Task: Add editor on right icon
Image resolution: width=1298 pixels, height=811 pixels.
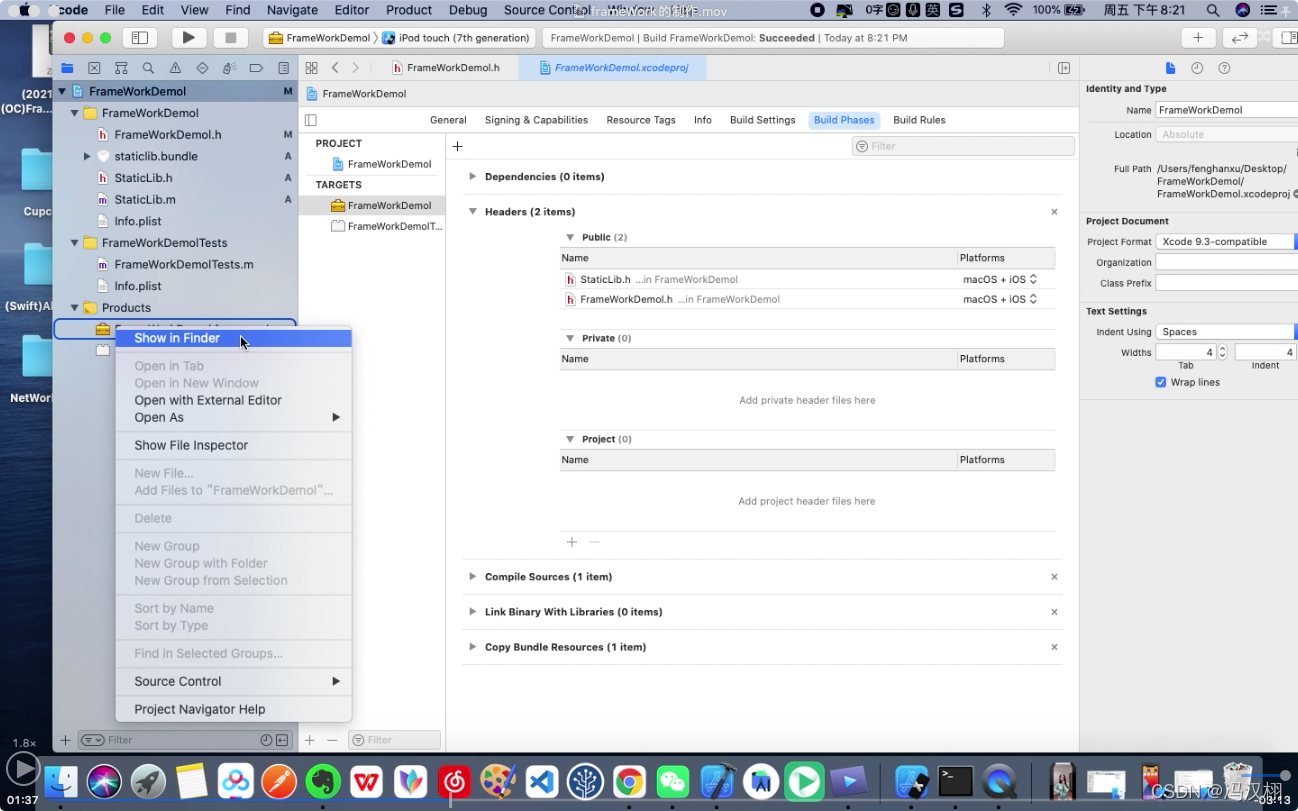Action: [1064, 68]
